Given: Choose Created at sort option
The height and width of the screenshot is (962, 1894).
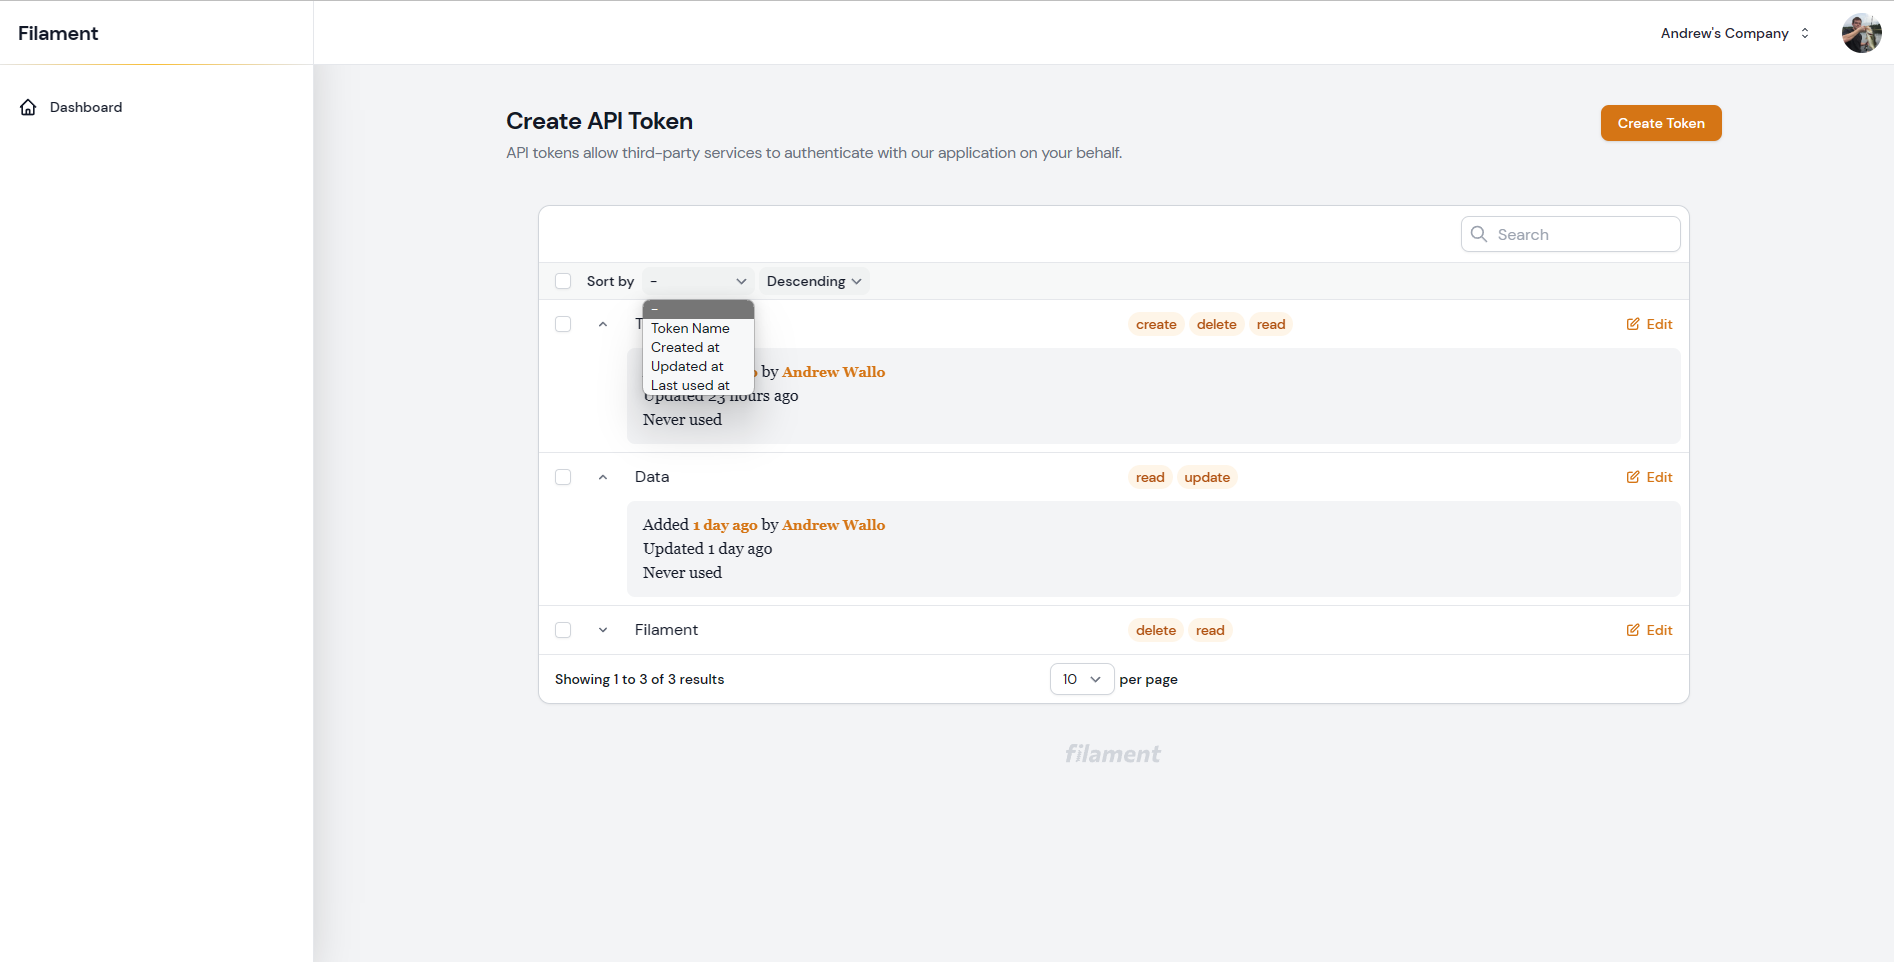Looking at the screenshot, I should point(685,347).
